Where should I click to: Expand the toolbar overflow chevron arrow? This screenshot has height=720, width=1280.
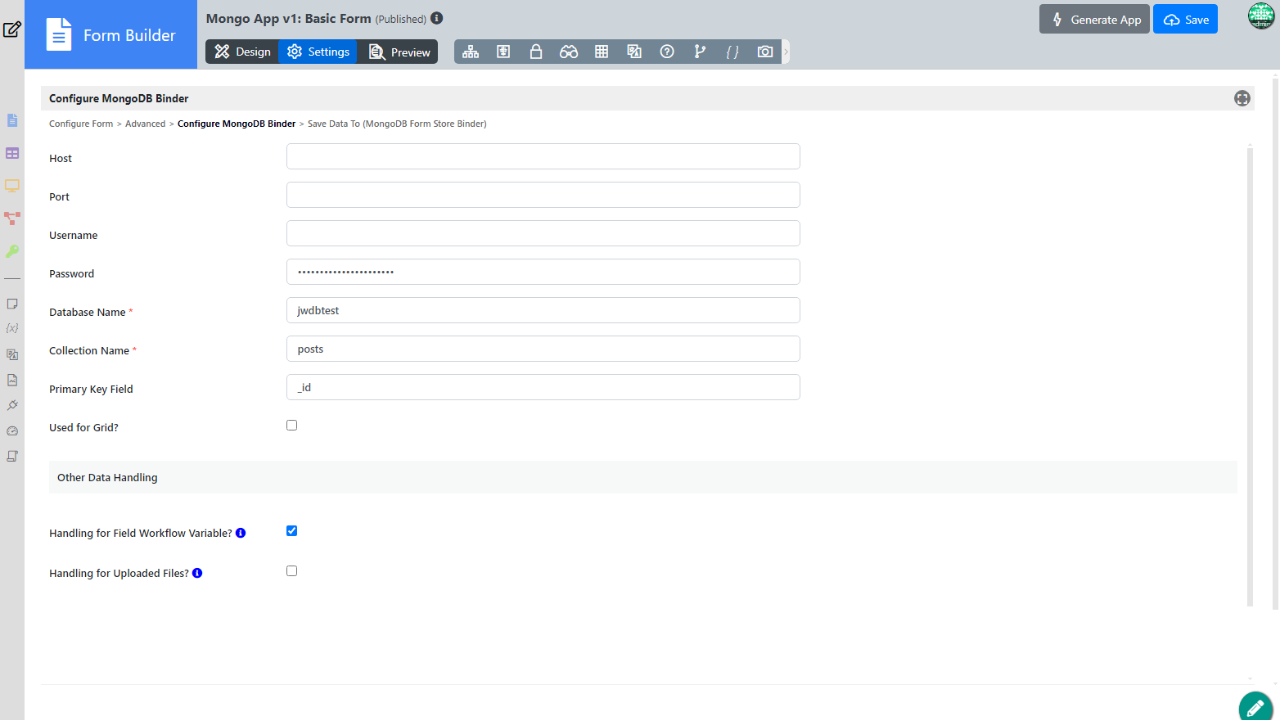pos(786,52)
